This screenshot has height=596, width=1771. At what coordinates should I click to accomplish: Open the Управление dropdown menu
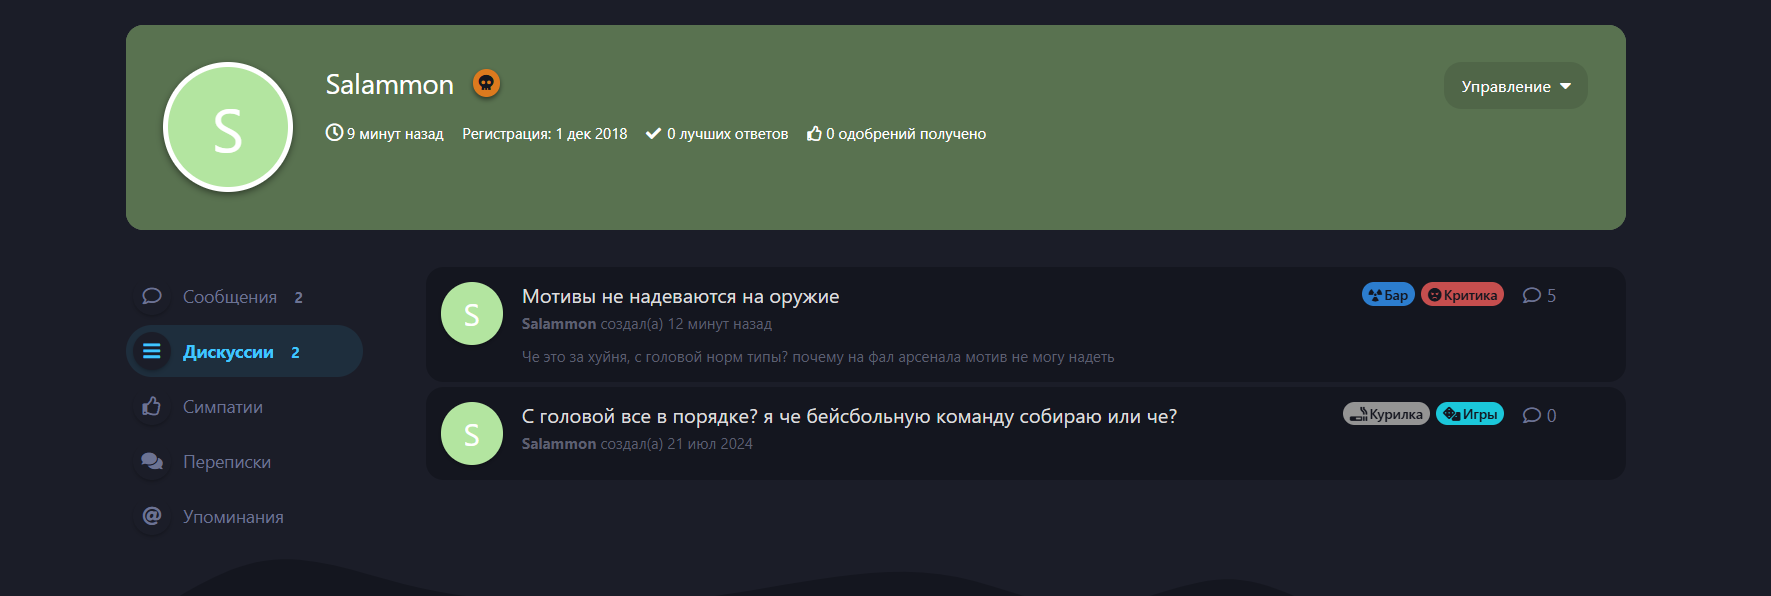click(1515, 86)
